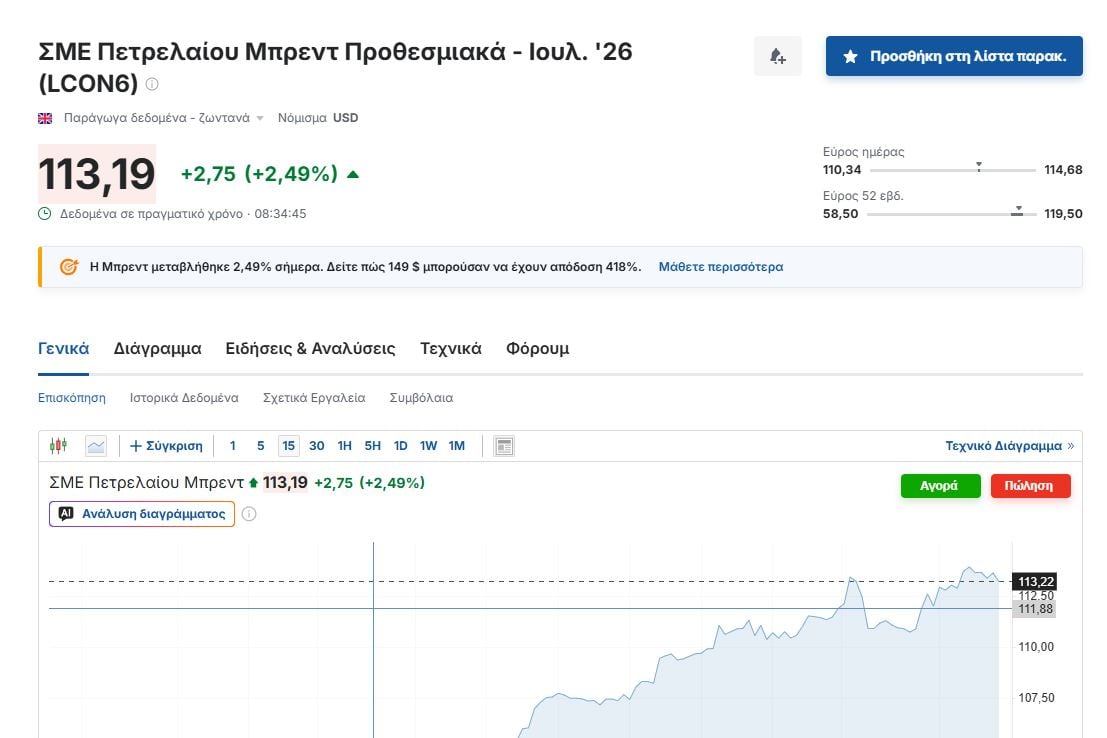Expand the derivatives data source dropdown
1107x738 pixels.
[260, 117]
